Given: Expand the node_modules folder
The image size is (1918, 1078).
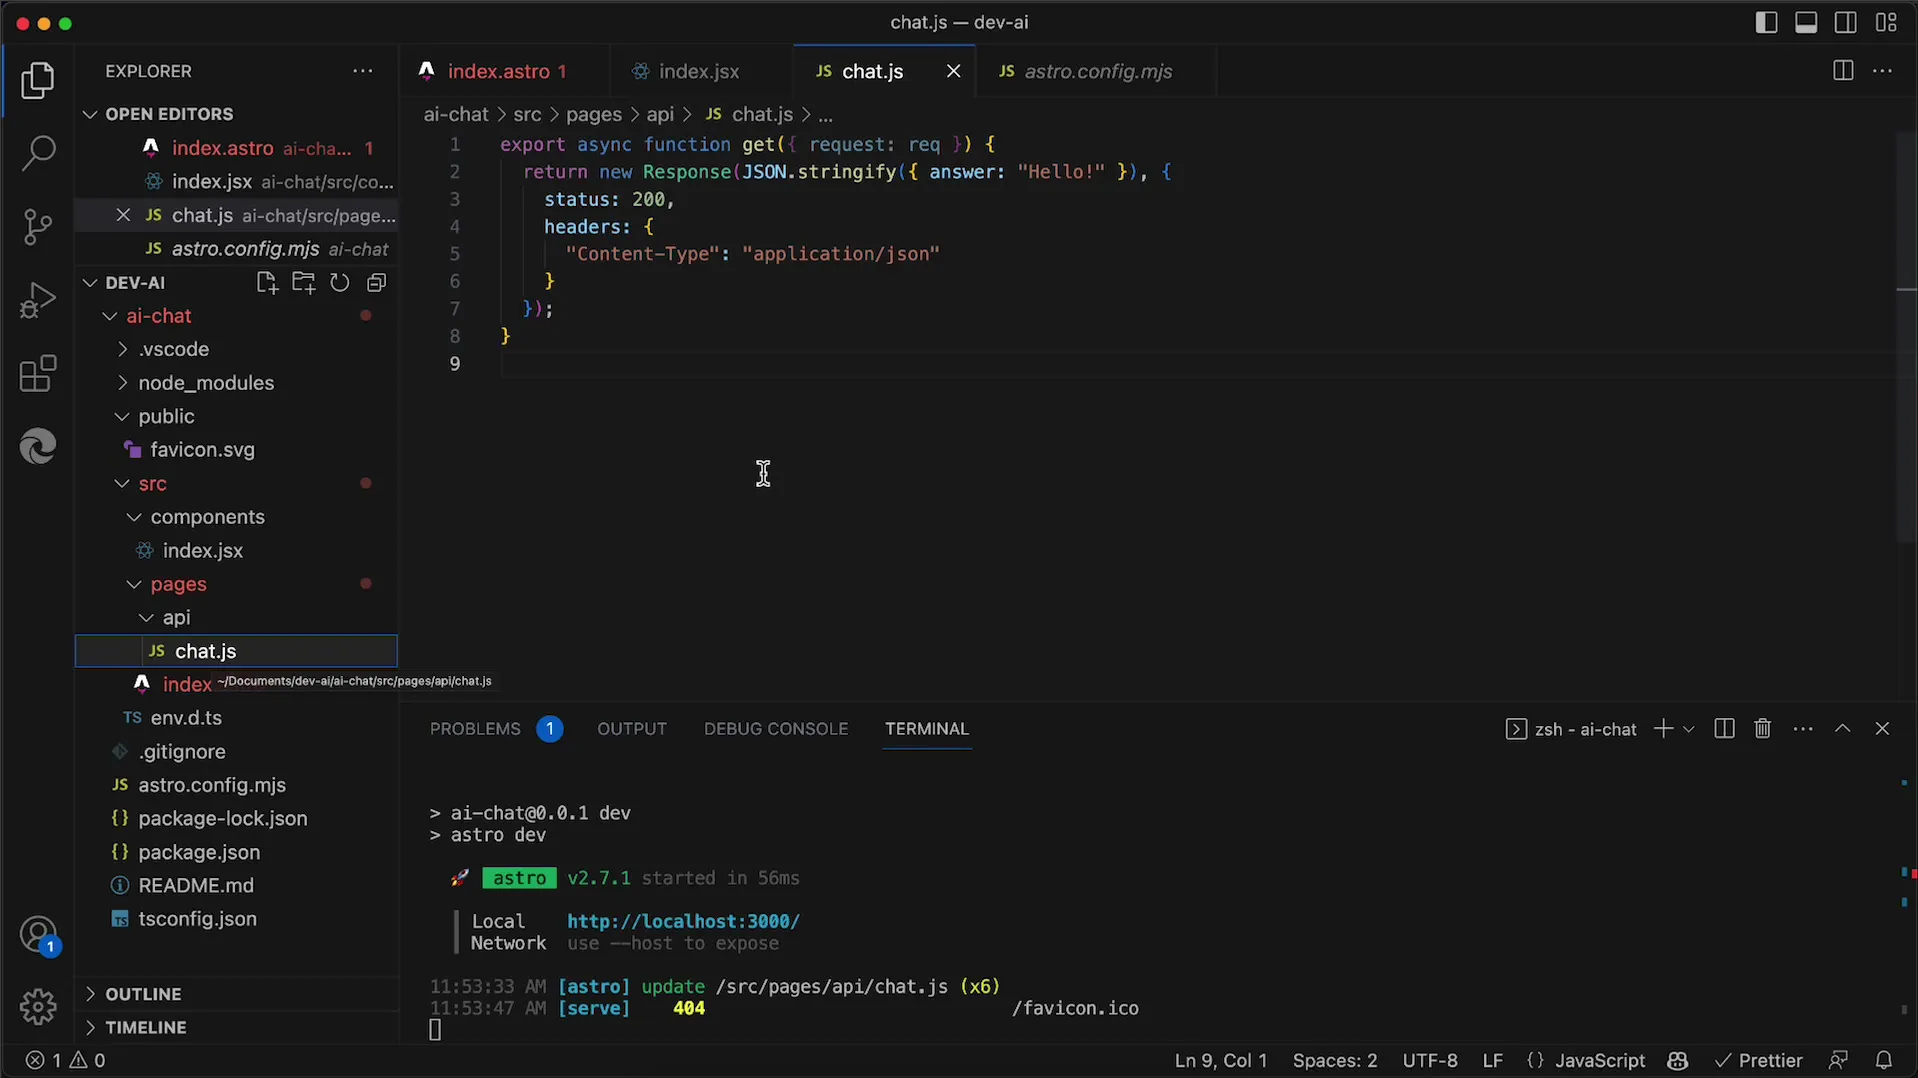Looking at the screenshot, I should coord(236,383).
